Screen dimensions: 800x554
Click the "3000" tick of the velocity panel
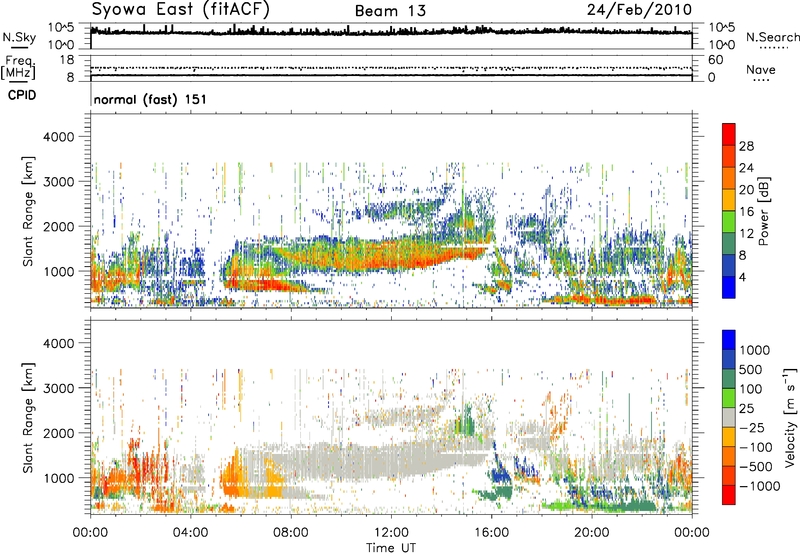58,388
